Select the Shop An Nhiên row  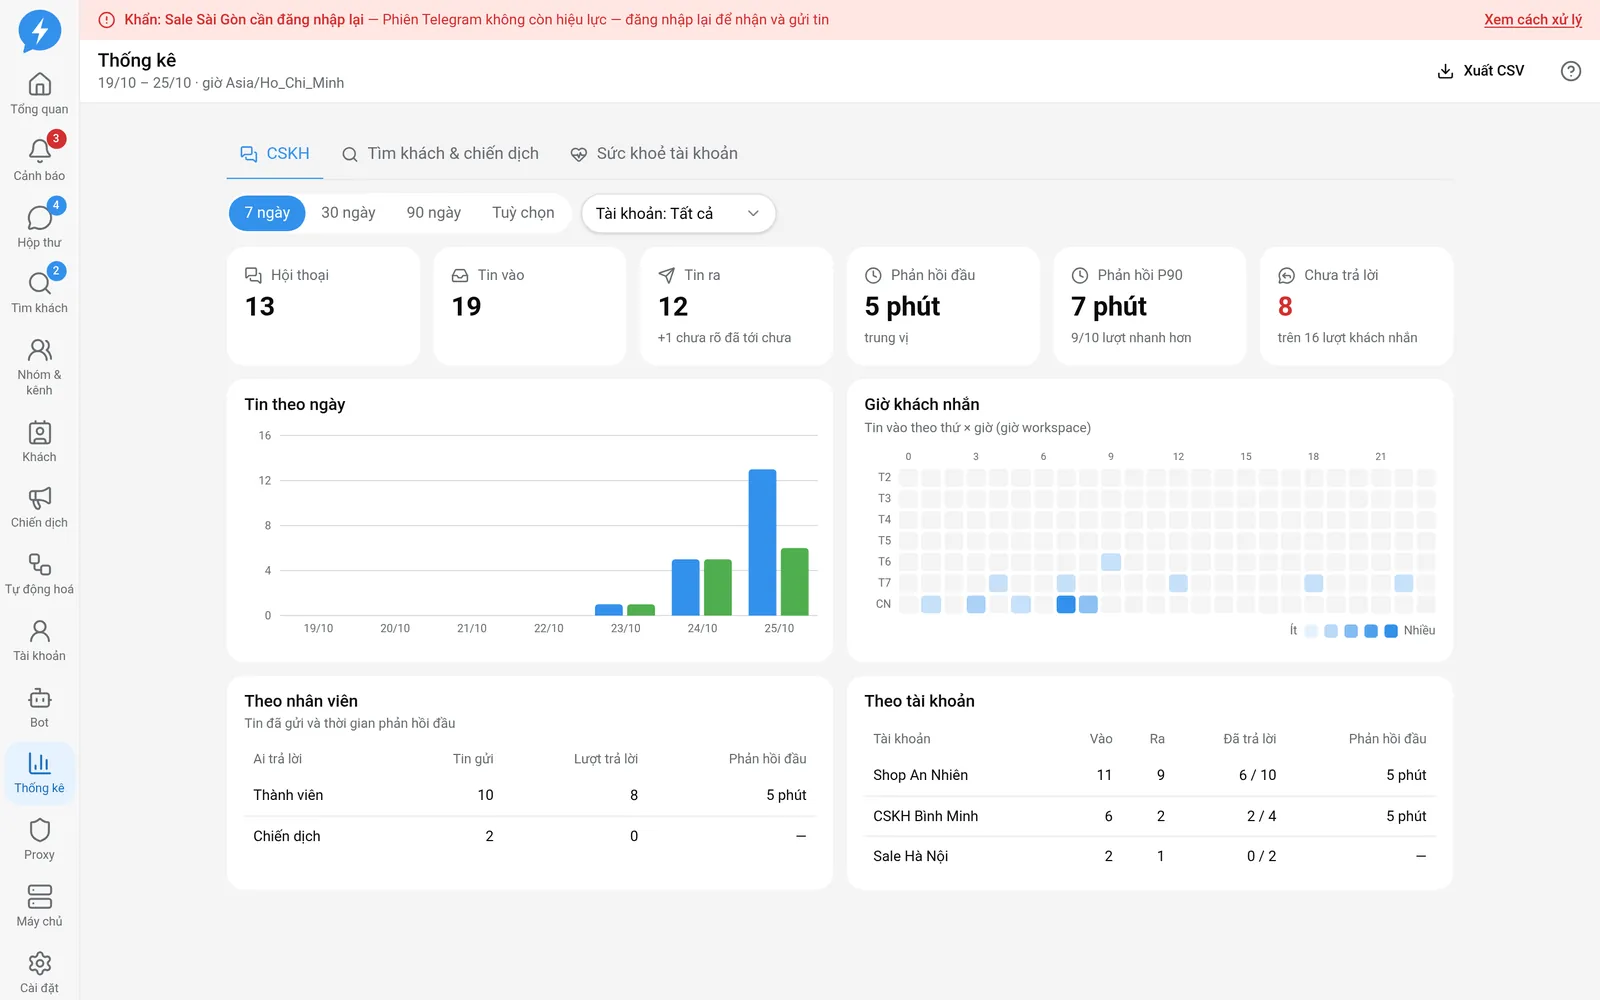1149,775
